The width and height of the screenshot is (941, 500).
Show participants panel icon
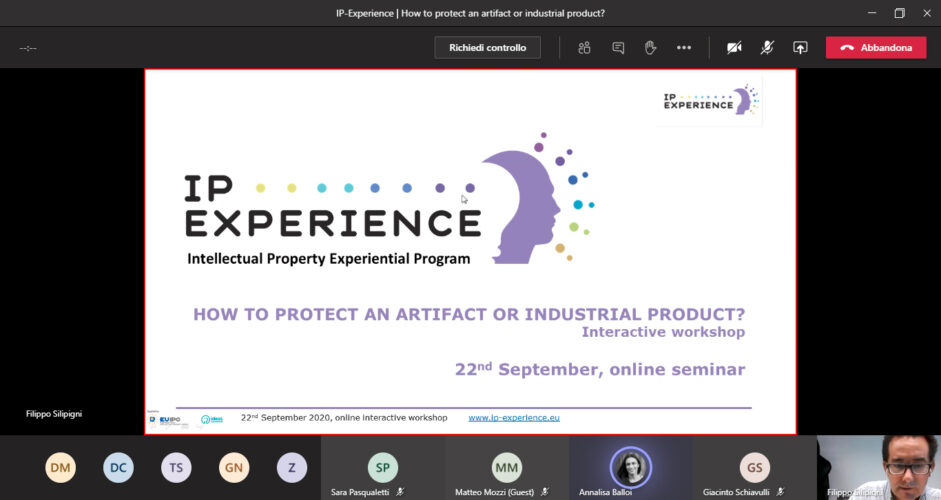tap(584, 47)
